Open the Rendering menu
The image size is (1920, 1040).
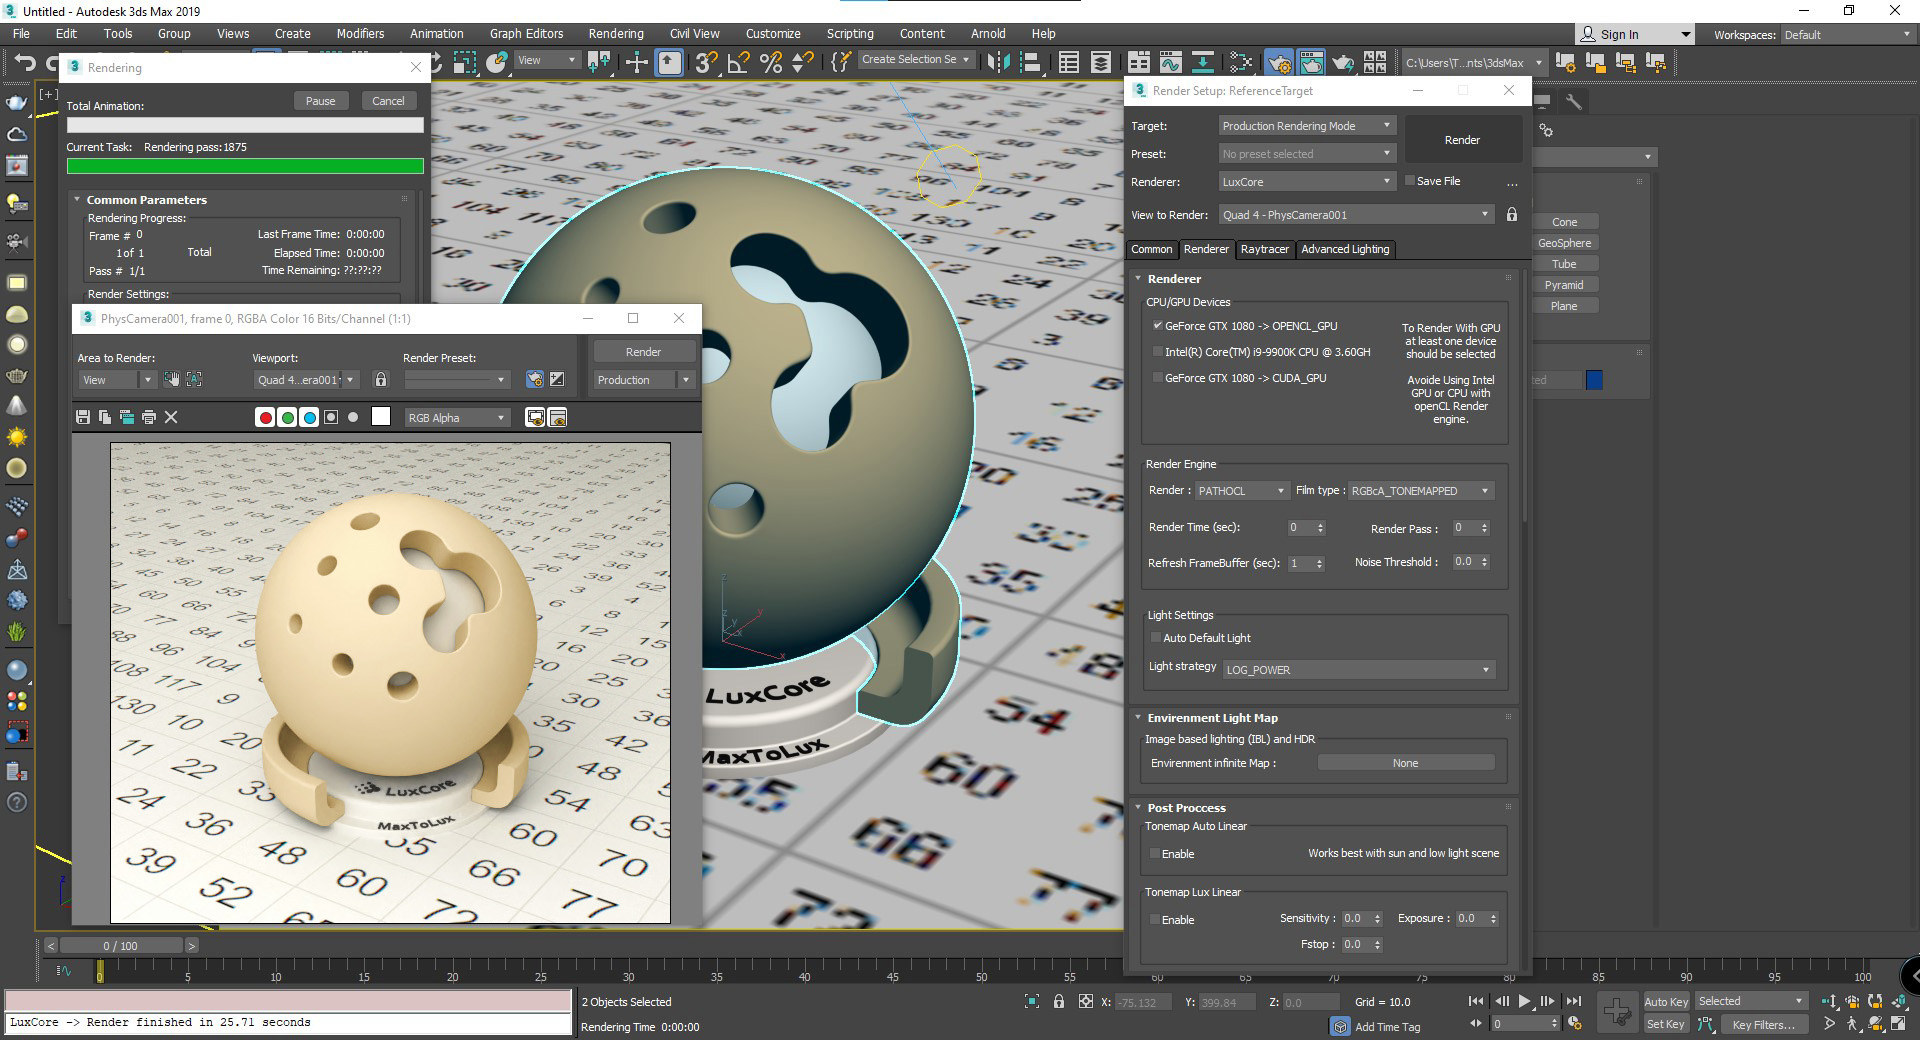tap(615, 33)
